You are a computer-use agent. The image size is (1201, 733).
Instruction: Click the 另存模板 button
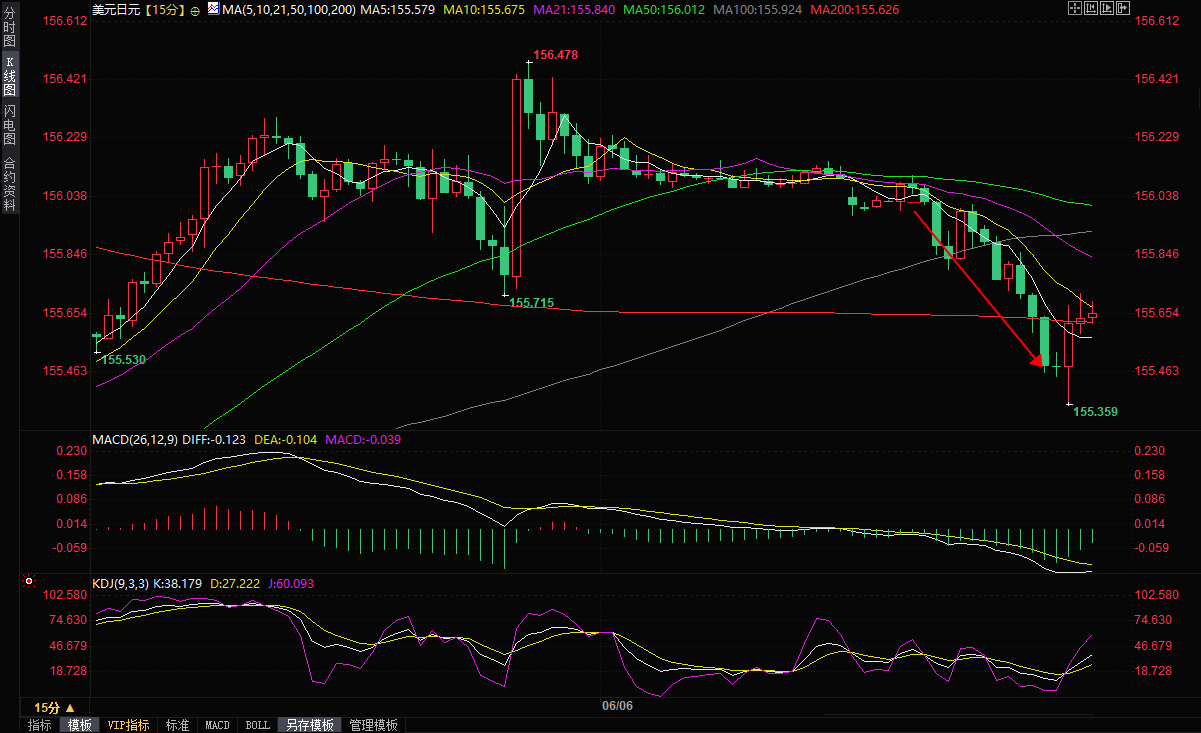click(x=309, y=725)
